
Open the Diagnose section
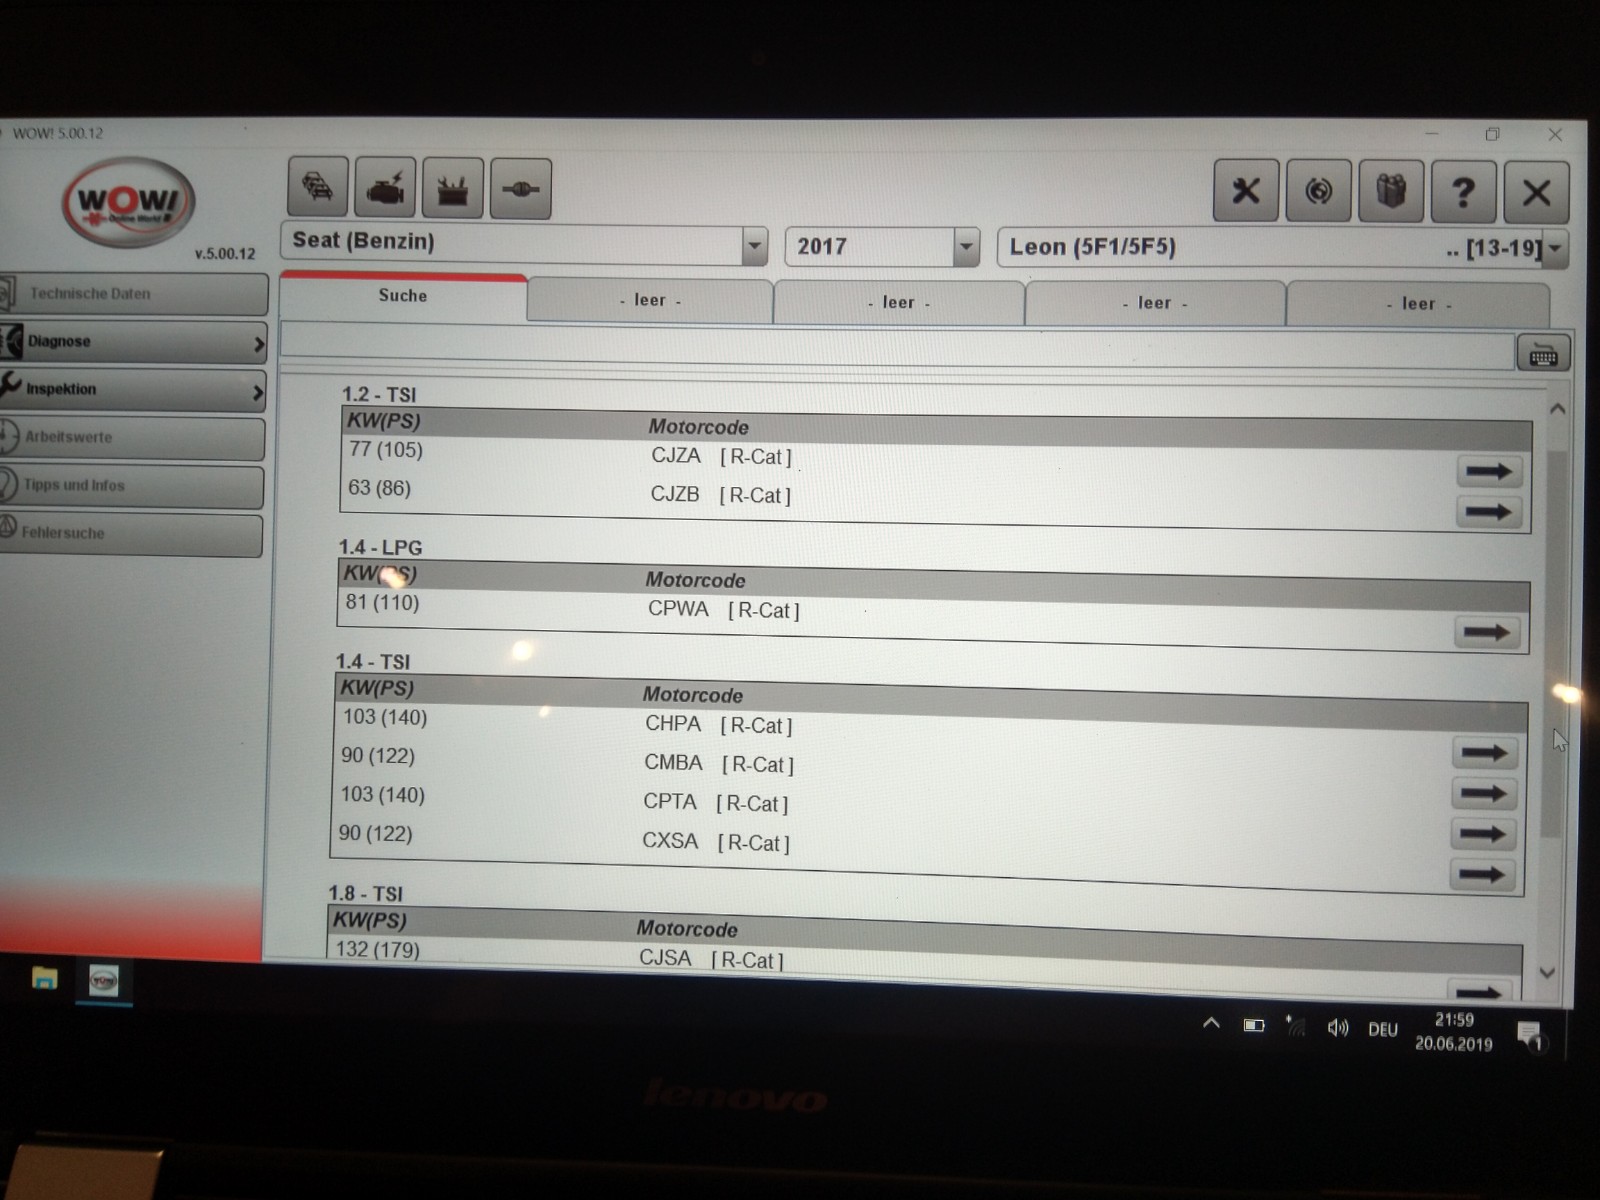pos(133,342)
